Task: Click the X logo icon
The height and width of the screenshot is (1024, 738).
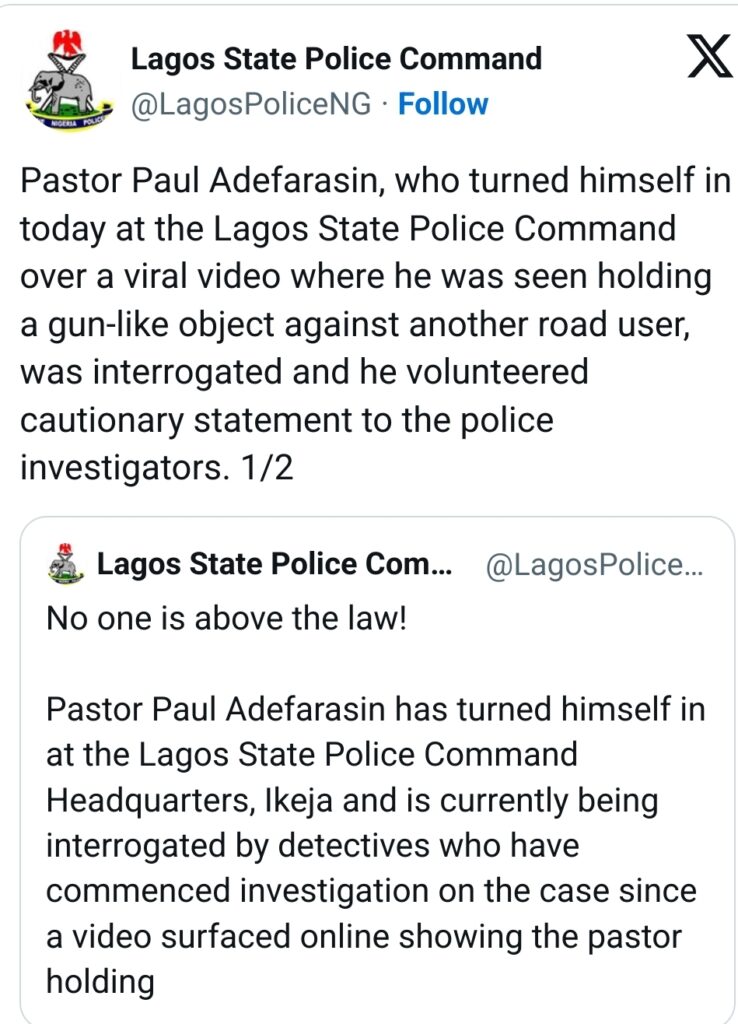Action: tap(709, 57)
